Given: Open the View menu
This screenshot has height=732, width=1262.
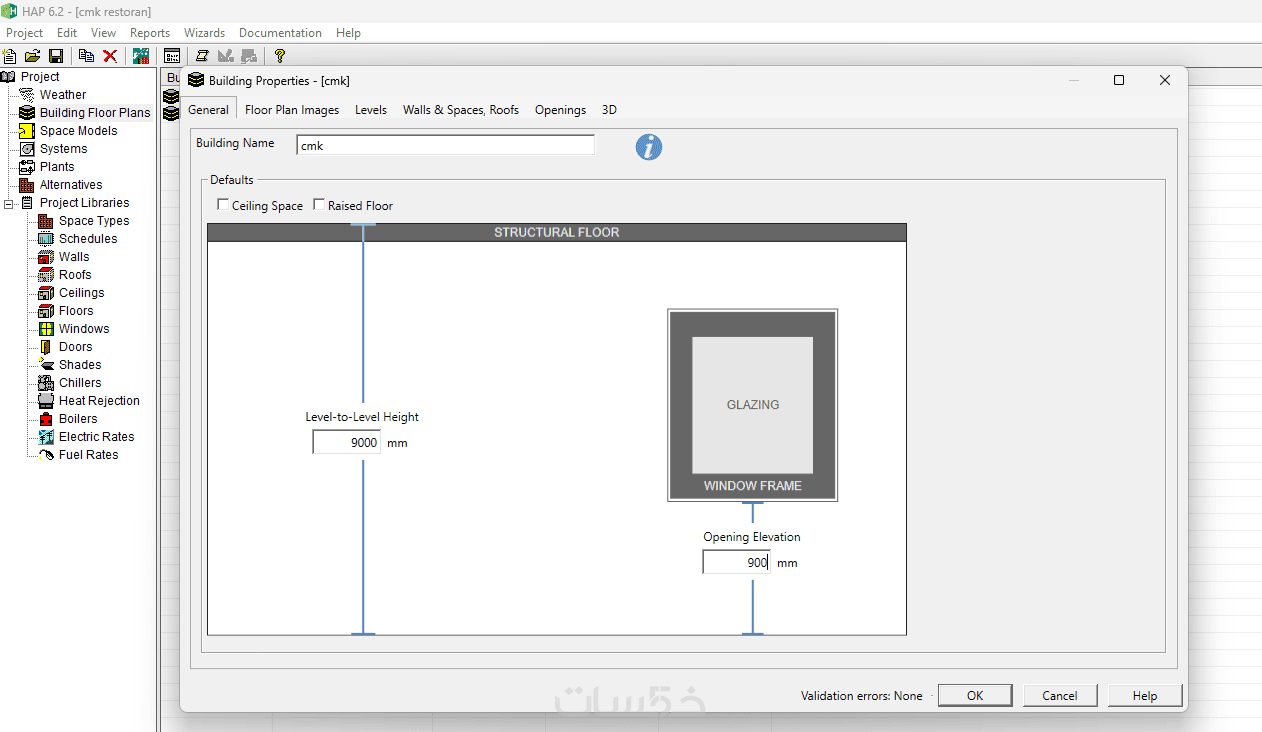Looking at the screenshot, I should pos(103,33).
